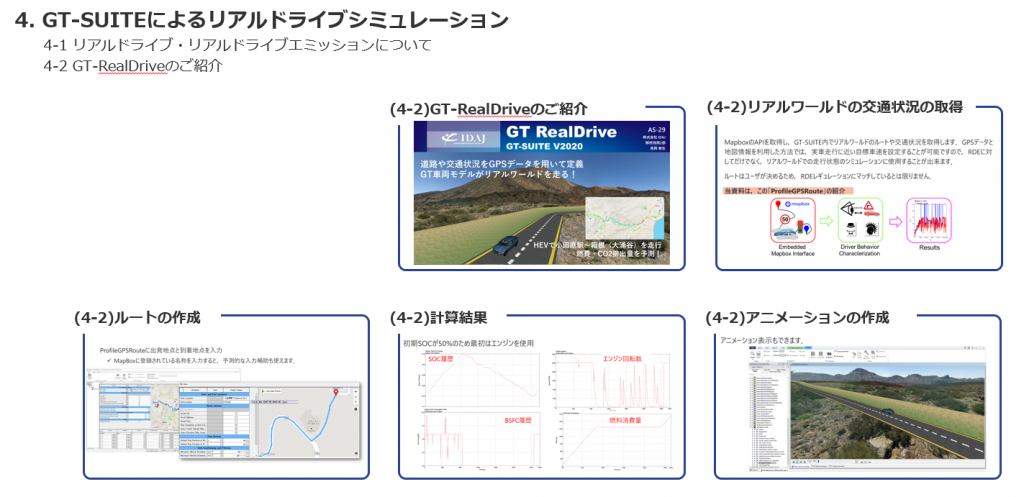Viewport: 1024px width, 497px height.
Task: Select line 4-1 リアルドライブ・リアルドライブエミッションについて
Action: pyautogui.click(x=238, y=46)
